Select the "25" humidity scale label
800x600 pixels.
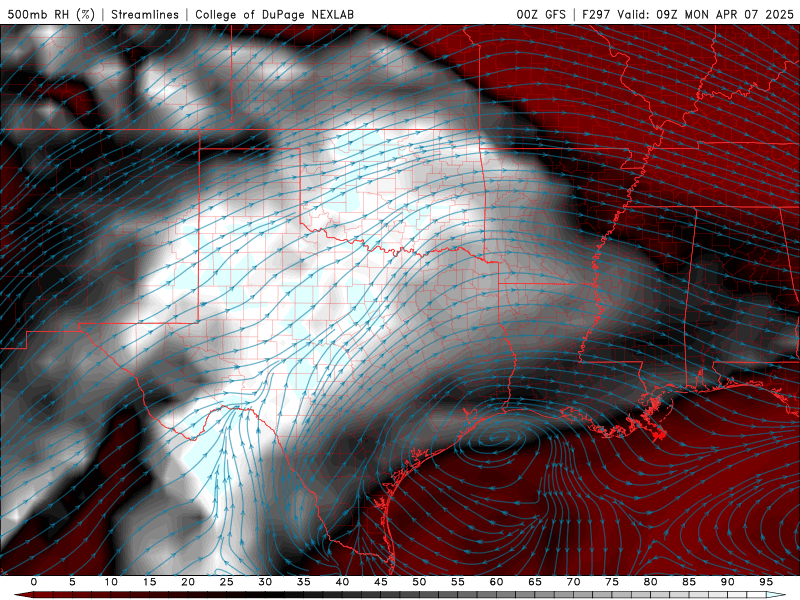pyautogui.click(x=227, y=582)
